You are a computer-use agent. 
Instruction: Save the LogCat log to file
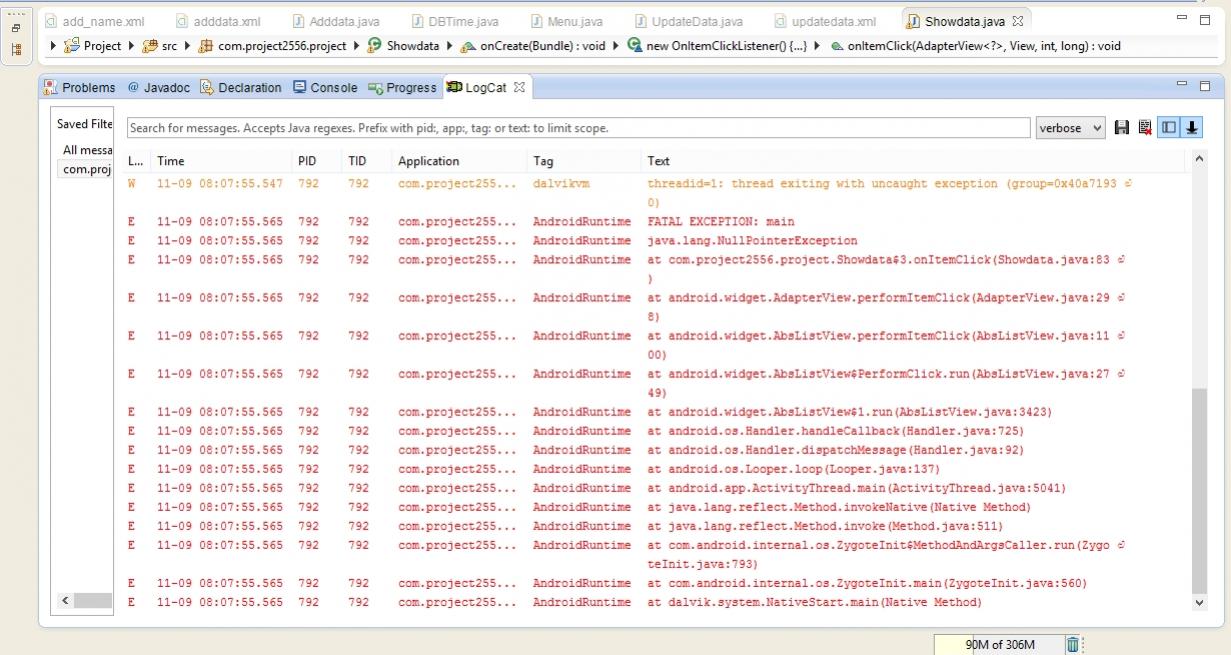tap(1122, 128)
